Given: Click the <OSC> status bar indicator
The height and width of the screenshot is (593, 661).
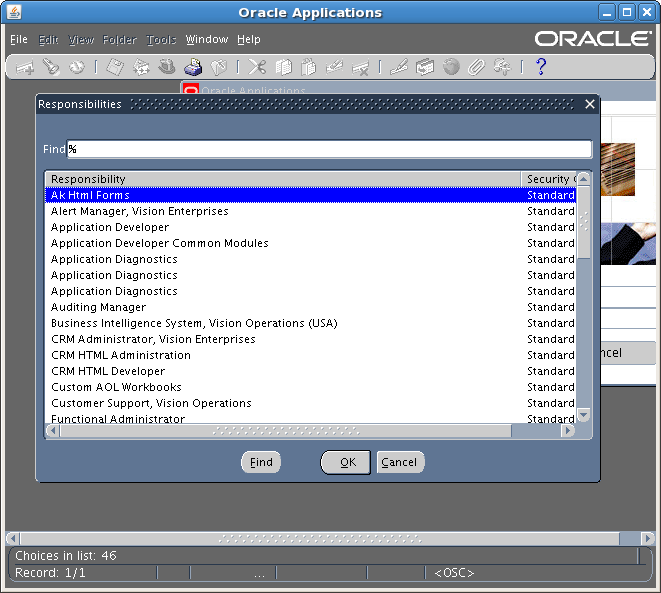Looking at the screenshot, I should [454, 573].
